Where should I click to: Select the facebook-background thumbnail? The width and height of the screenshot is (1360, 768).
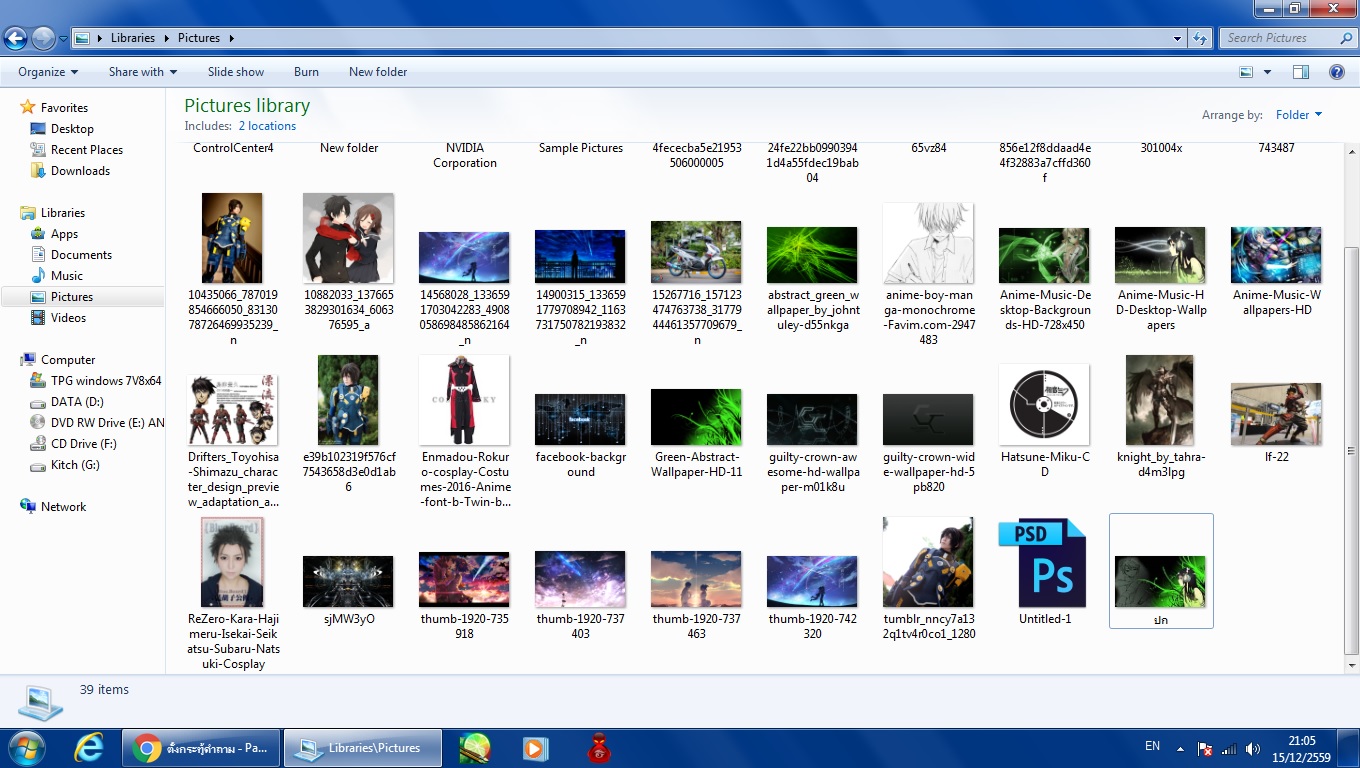point(581,435)
